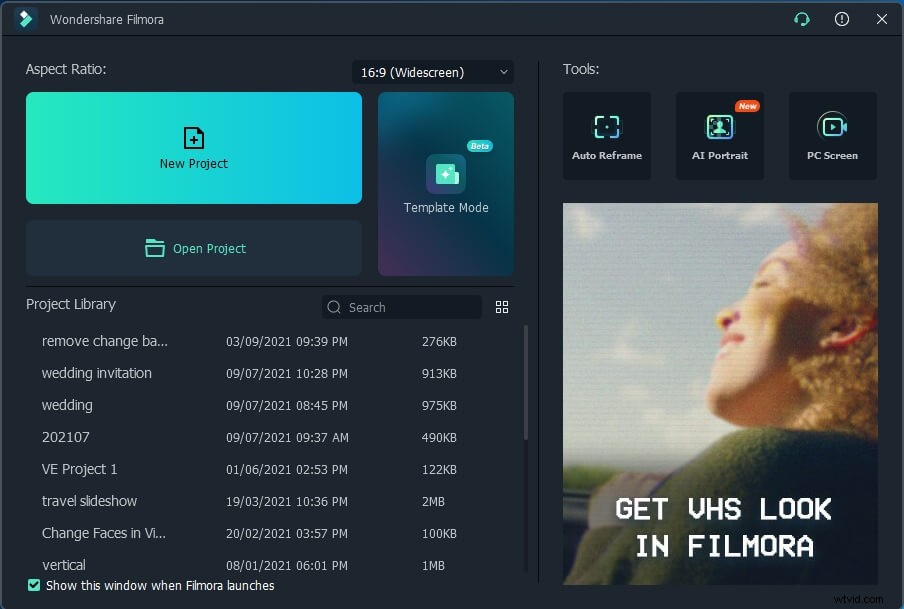The height and width of the screenshot is (609, 904).
Task: Open Template Mode tile
Action: [x=445, y=184]
